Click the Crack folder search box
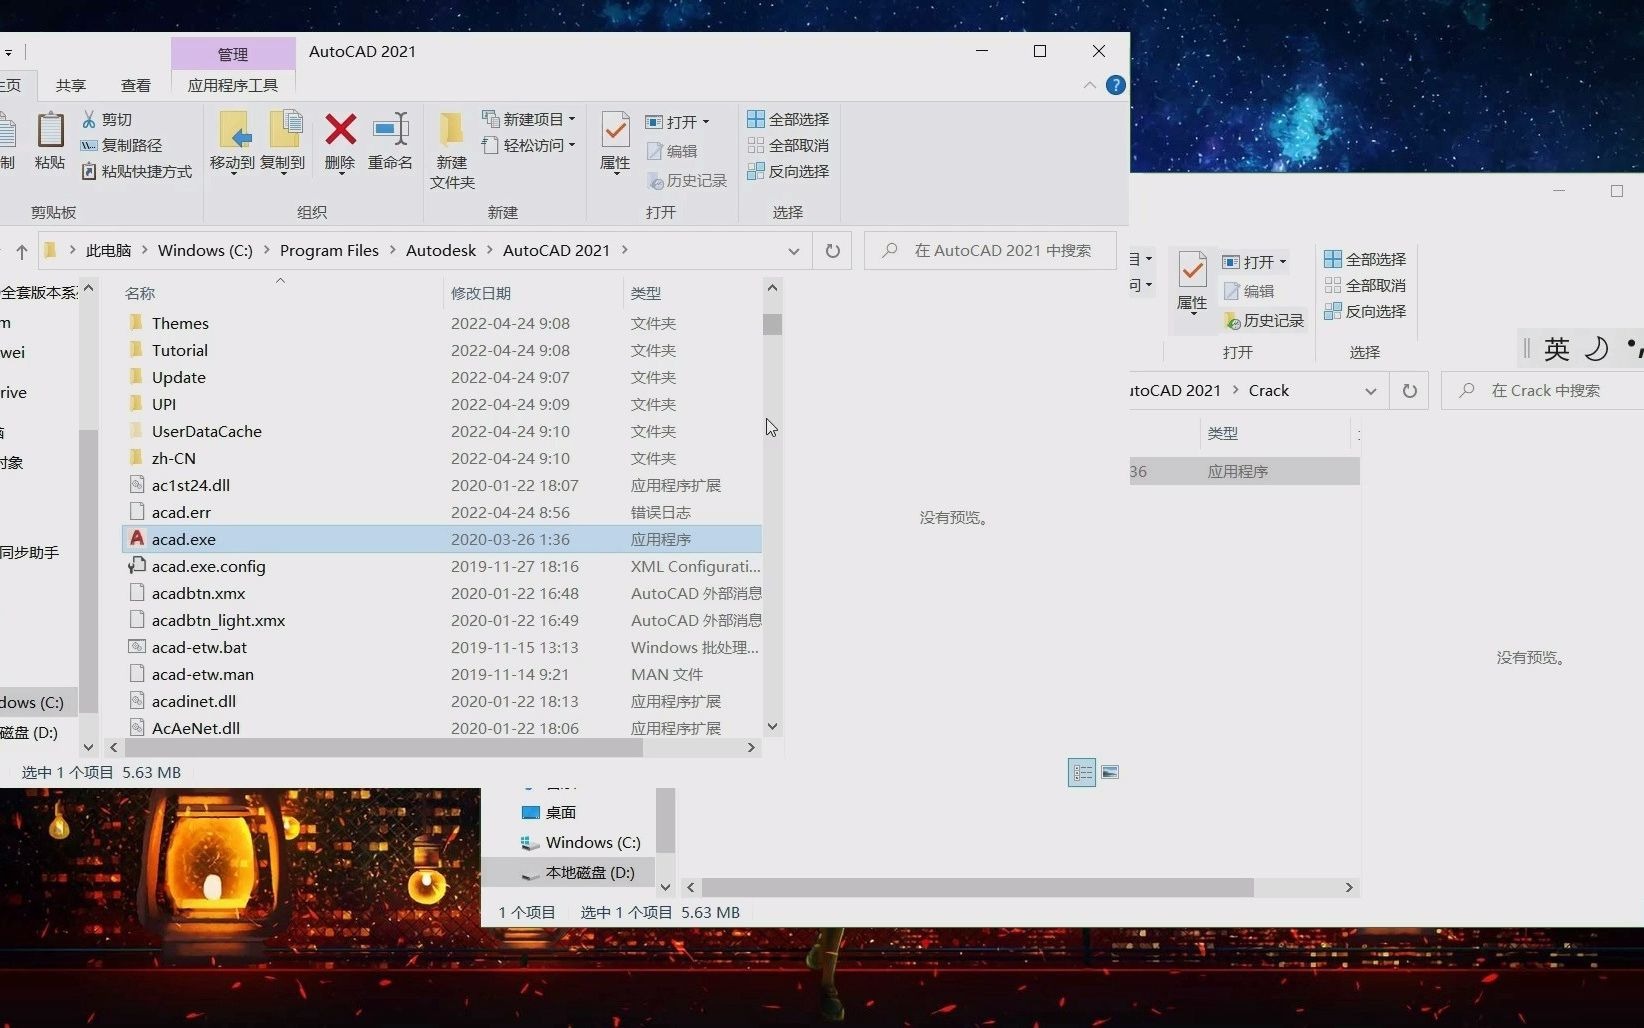The width and height of the screenshot is (1644, 1028). 1543,390
